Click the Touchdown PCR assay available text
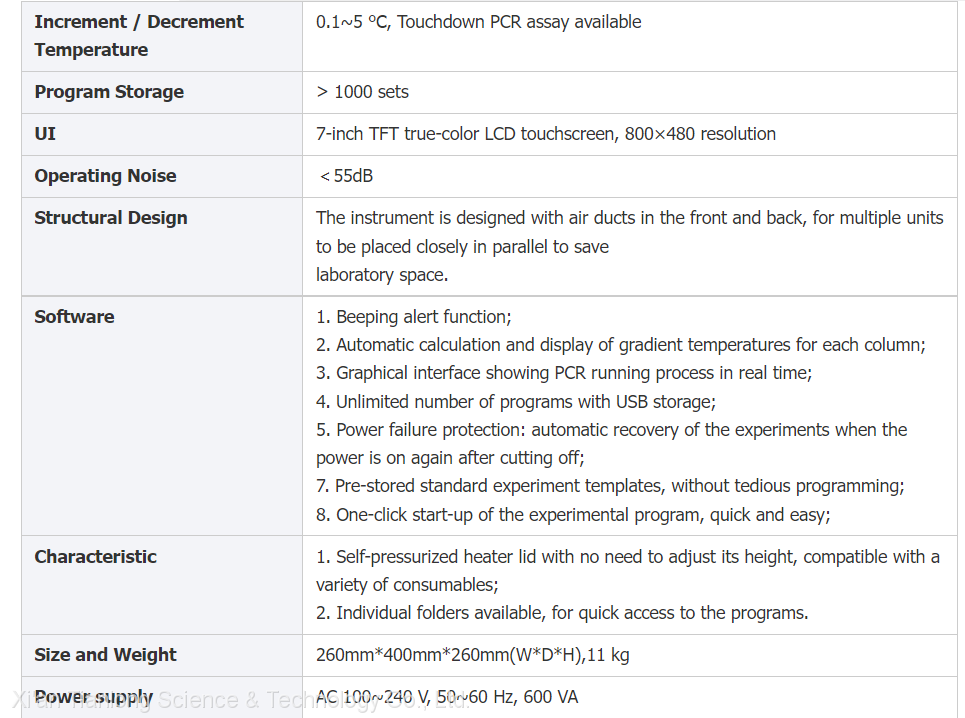Screen dimensions: 965x718 (x=519, y=22)
